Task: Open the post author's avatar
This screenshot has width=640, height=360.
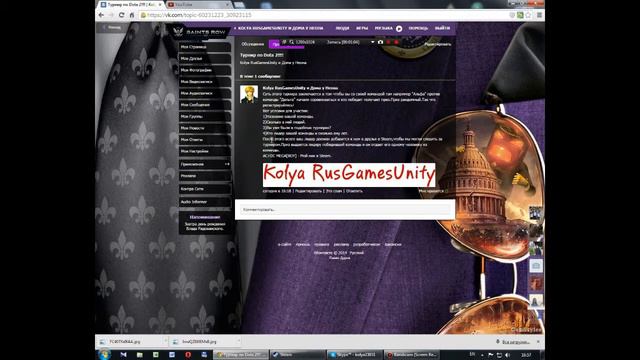Action: click(x=249, y=94)
